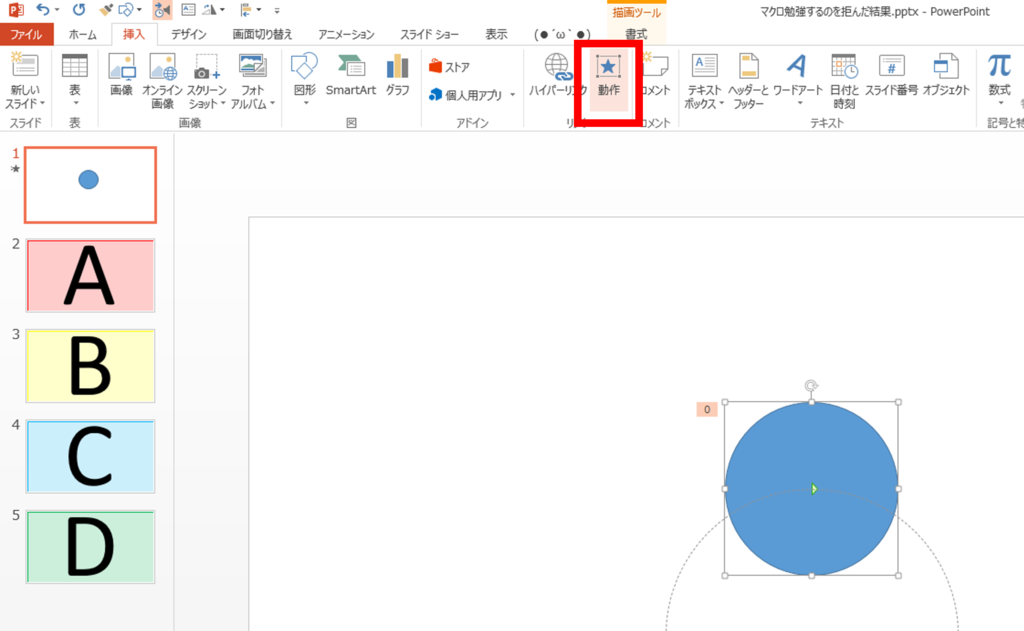Switch to the 表示 tab
Screen dimensions: 1024x631
click(x=496, y=35)
